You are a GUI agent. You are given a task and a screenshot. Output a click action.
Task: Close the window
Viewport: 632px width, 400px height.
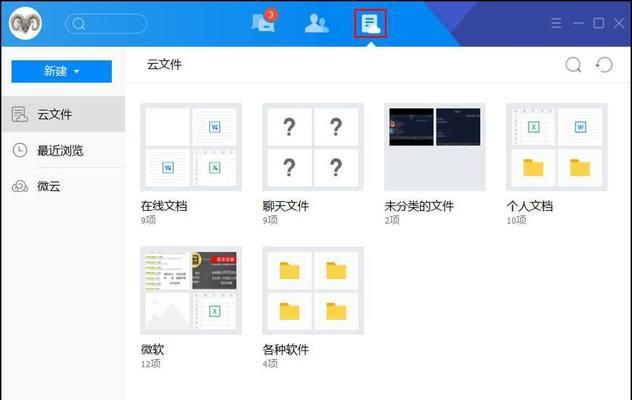[x=619, y=23]
